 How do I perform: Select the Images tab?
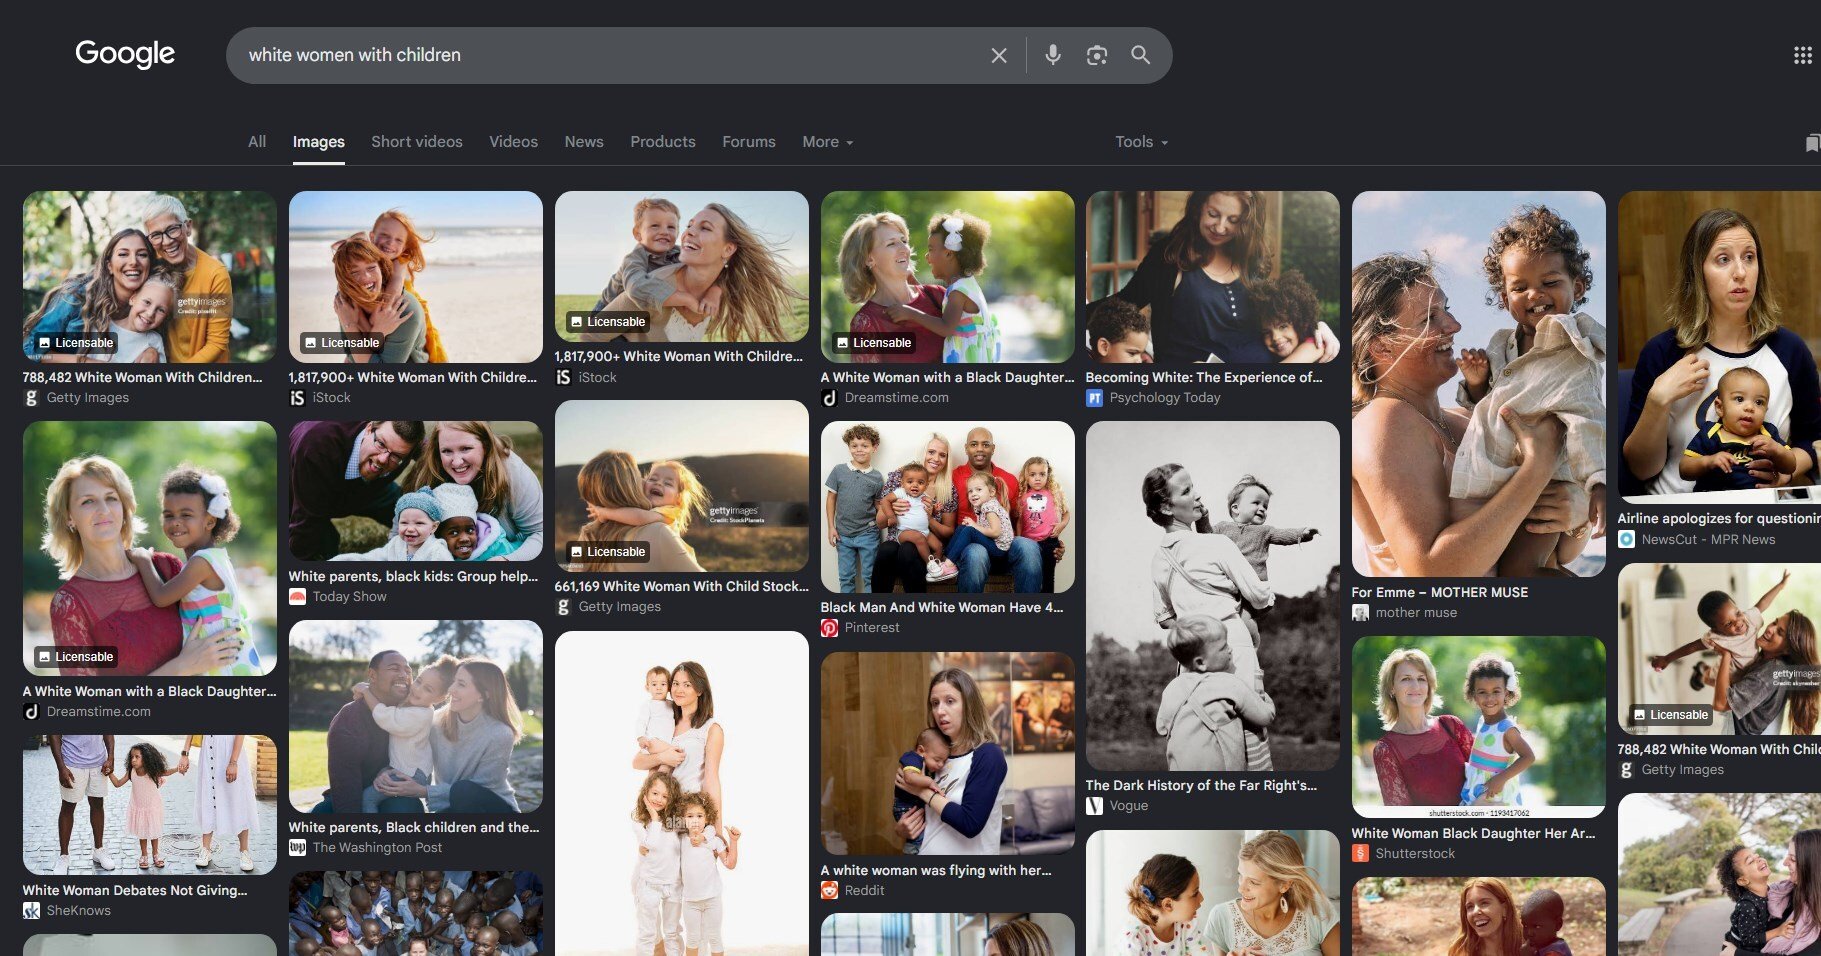[319, 142]
